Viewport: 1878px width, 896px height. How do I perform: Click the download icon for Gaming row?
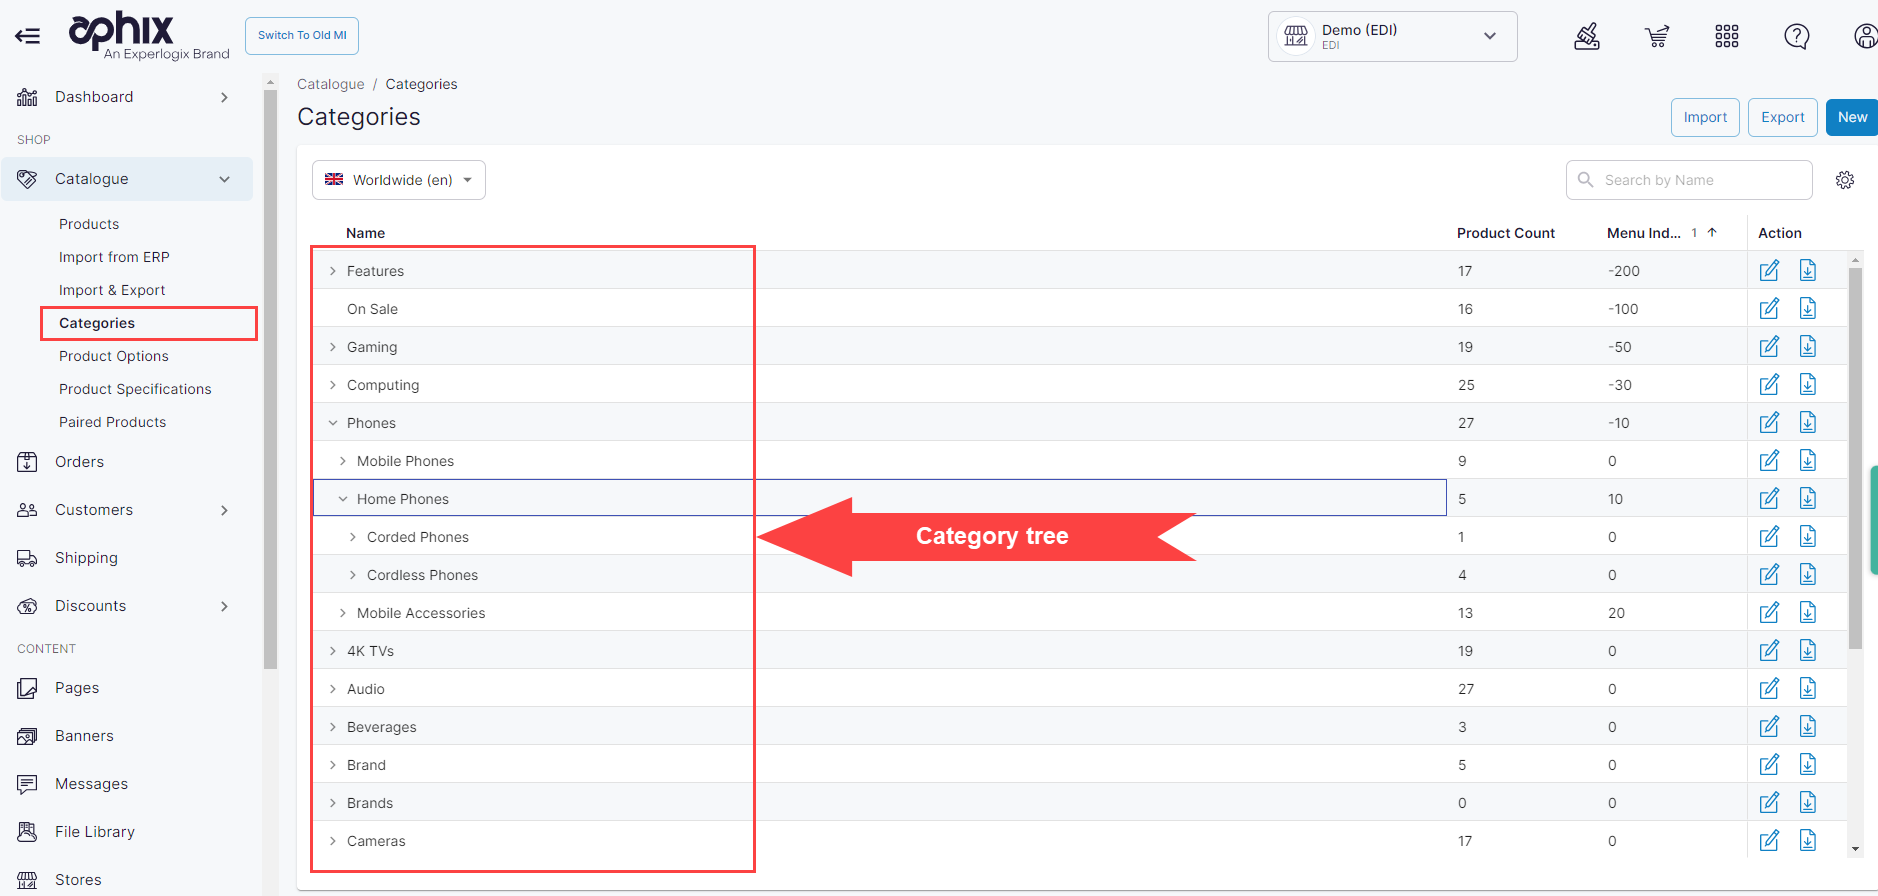pyautogui.click(x=1807, y=347)
